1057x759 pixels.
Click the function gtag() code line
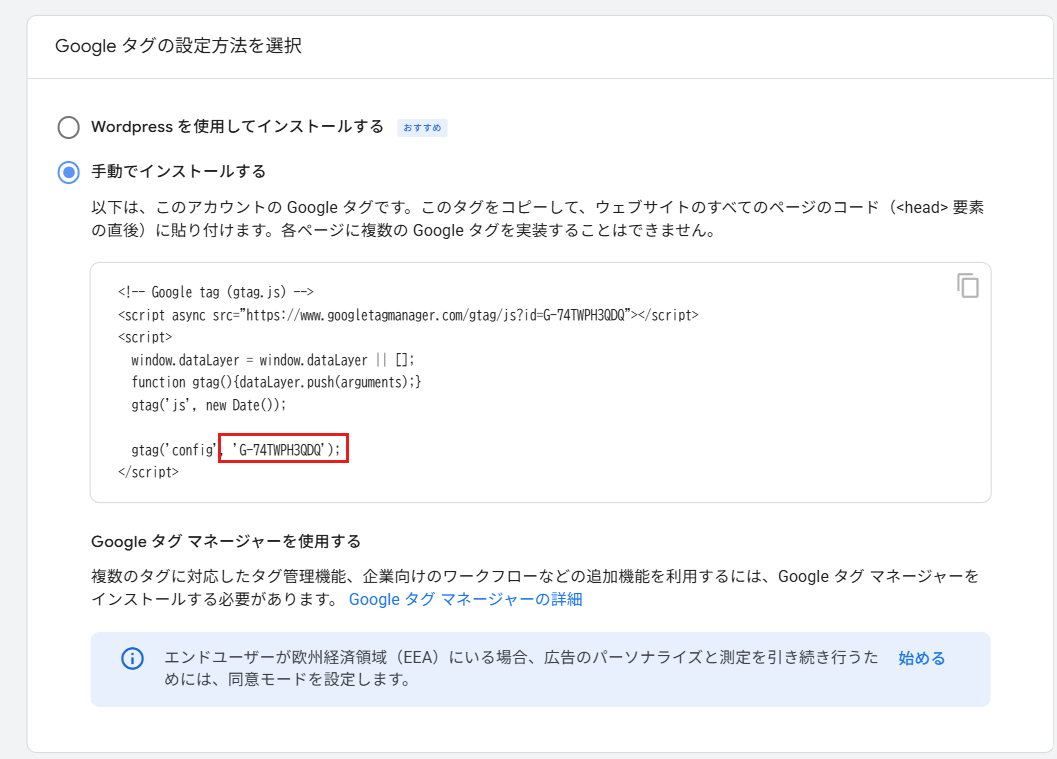pyautogui.click(x=276, y=382)
